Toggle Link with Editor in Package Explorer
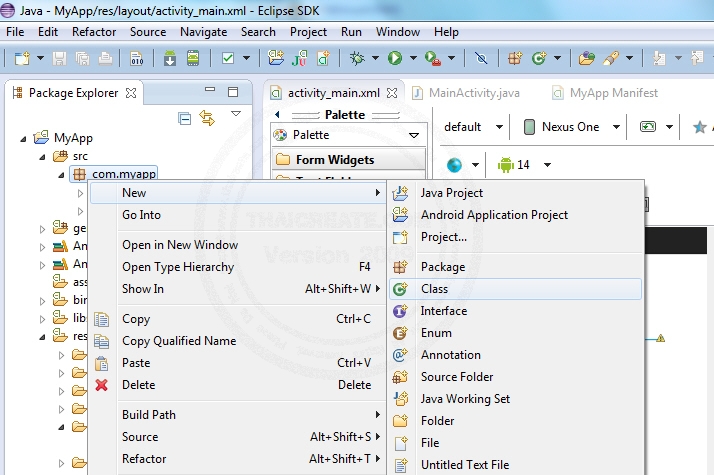714x475 pixels. [207, 118]
